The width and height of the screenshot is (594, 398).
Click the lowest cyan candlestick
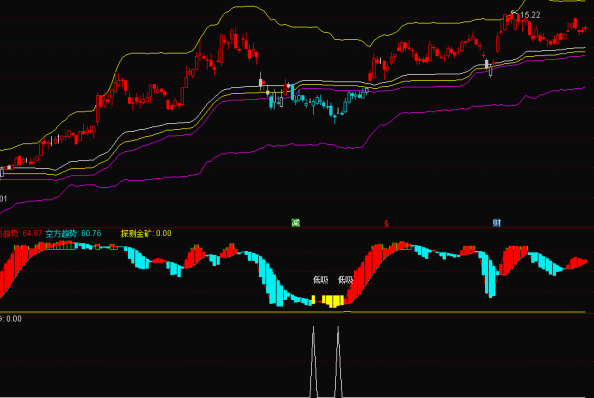[x=335, y=116]
